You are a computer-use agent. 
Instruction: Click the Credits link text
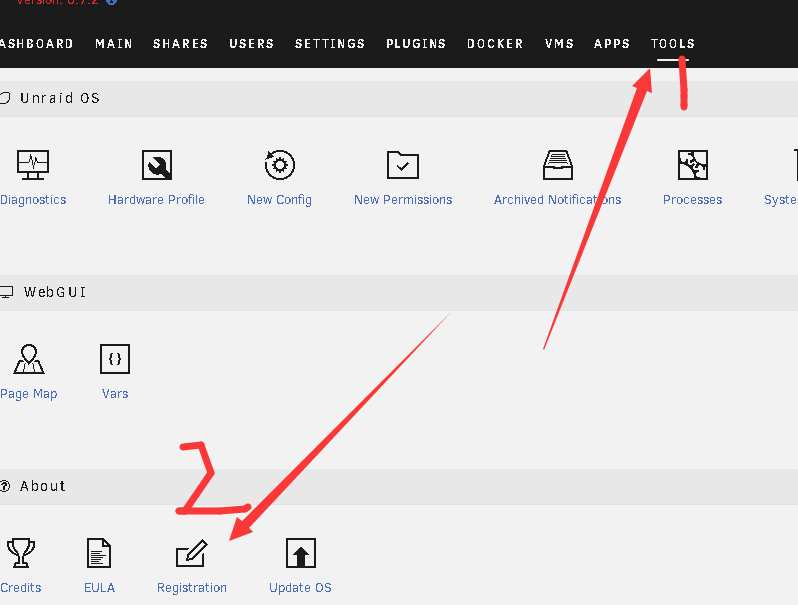[x=21, y=588]
